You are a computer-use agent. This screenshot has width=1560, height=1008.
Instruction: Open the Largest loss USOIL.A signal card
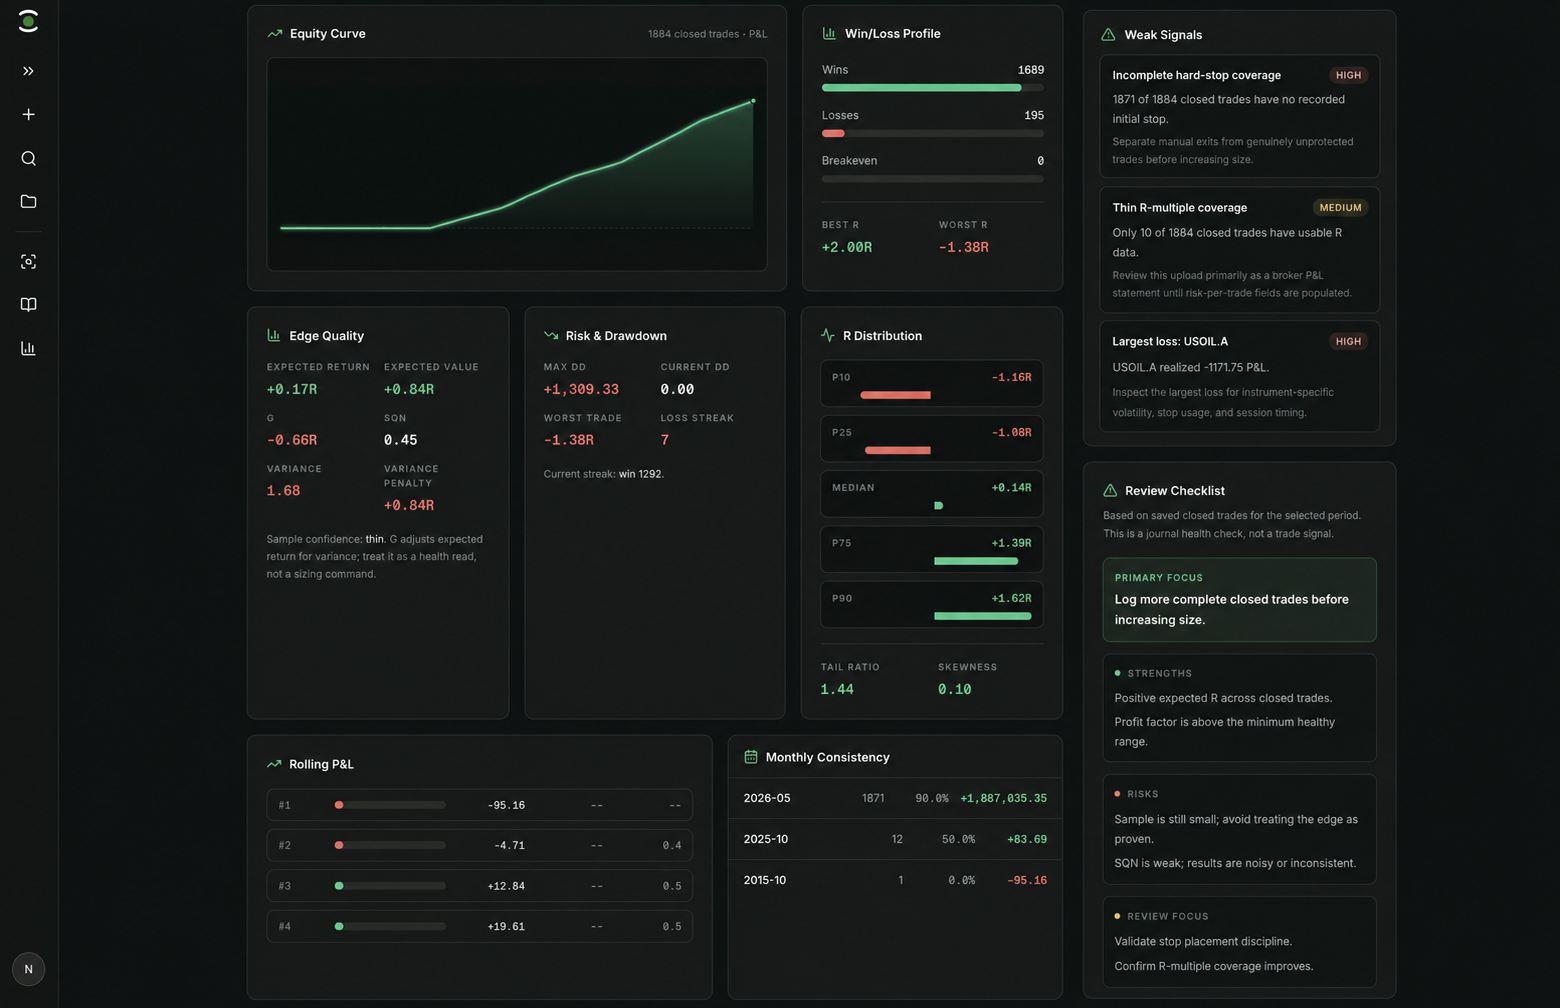[x=1239, y=376]
